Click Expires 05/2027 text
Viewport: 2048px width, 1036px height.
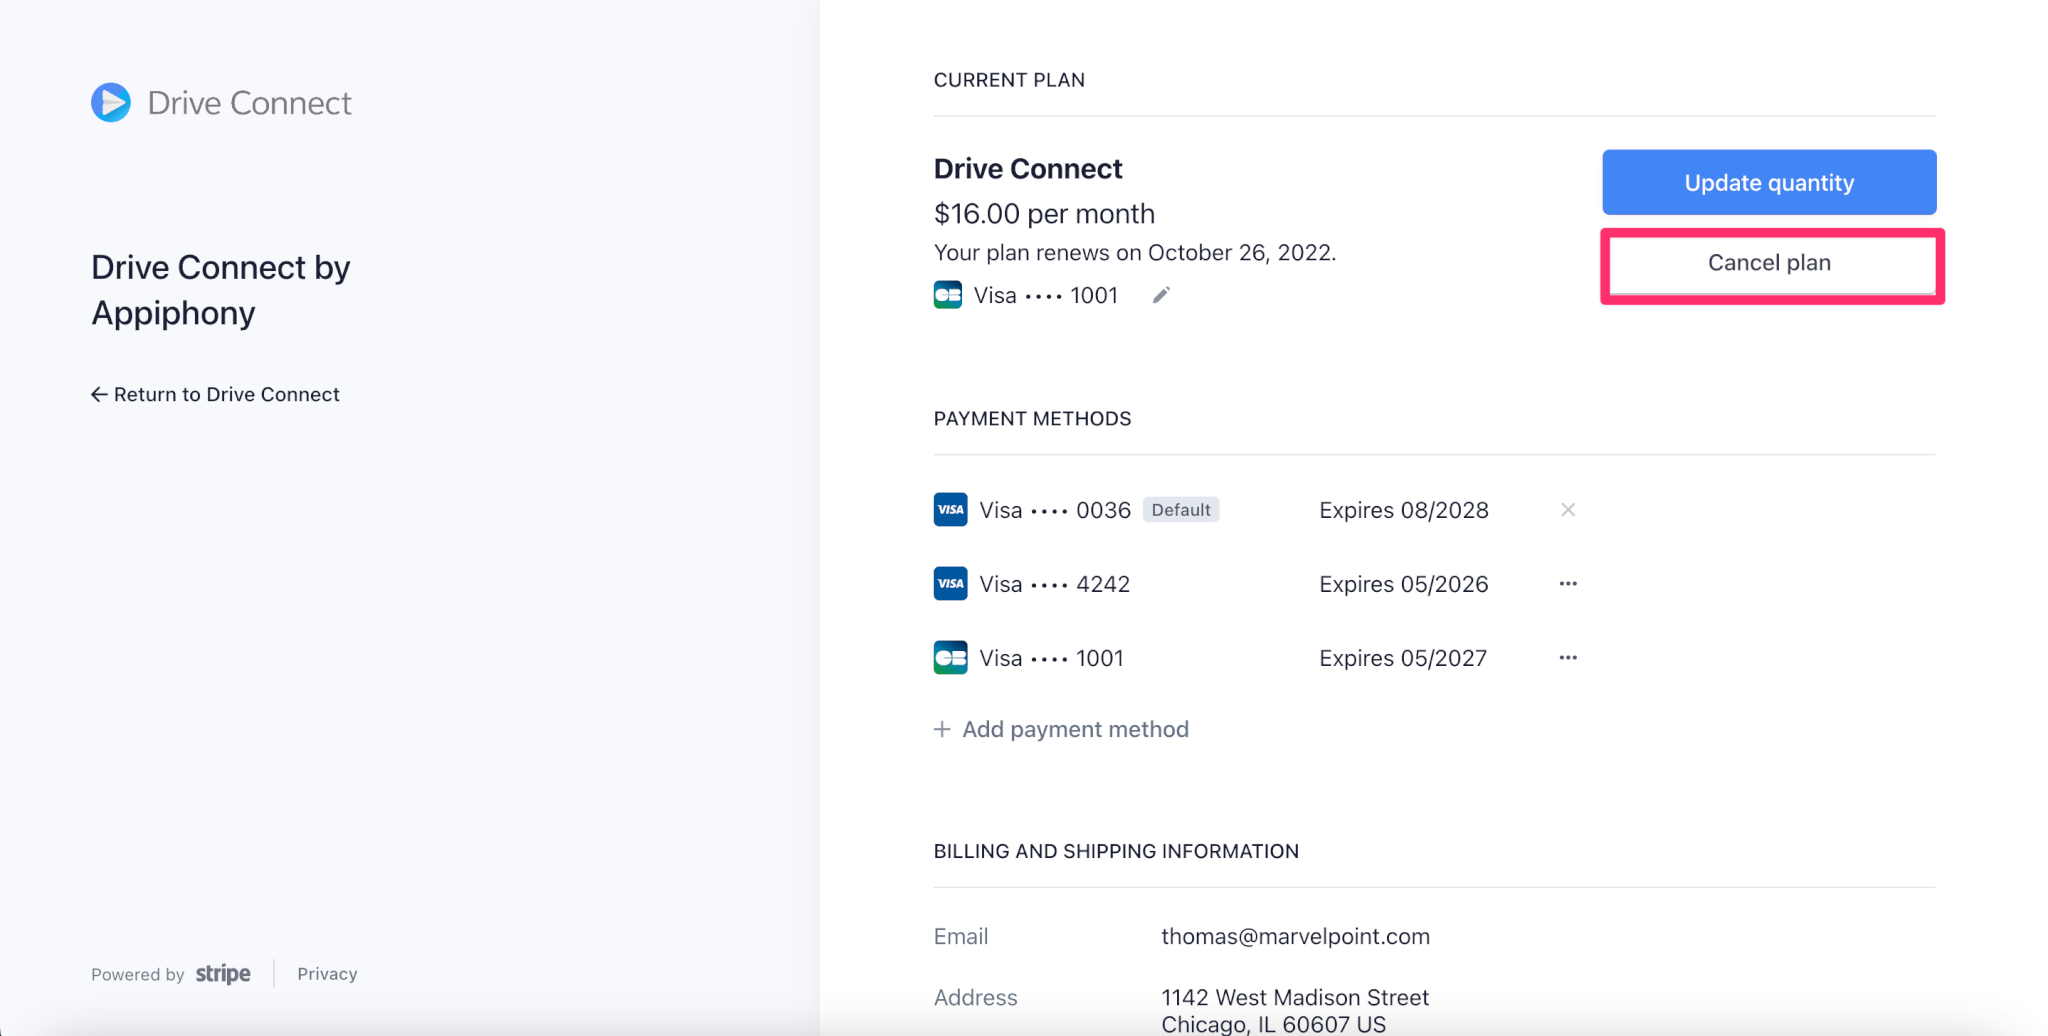(x=1403, y=658)
